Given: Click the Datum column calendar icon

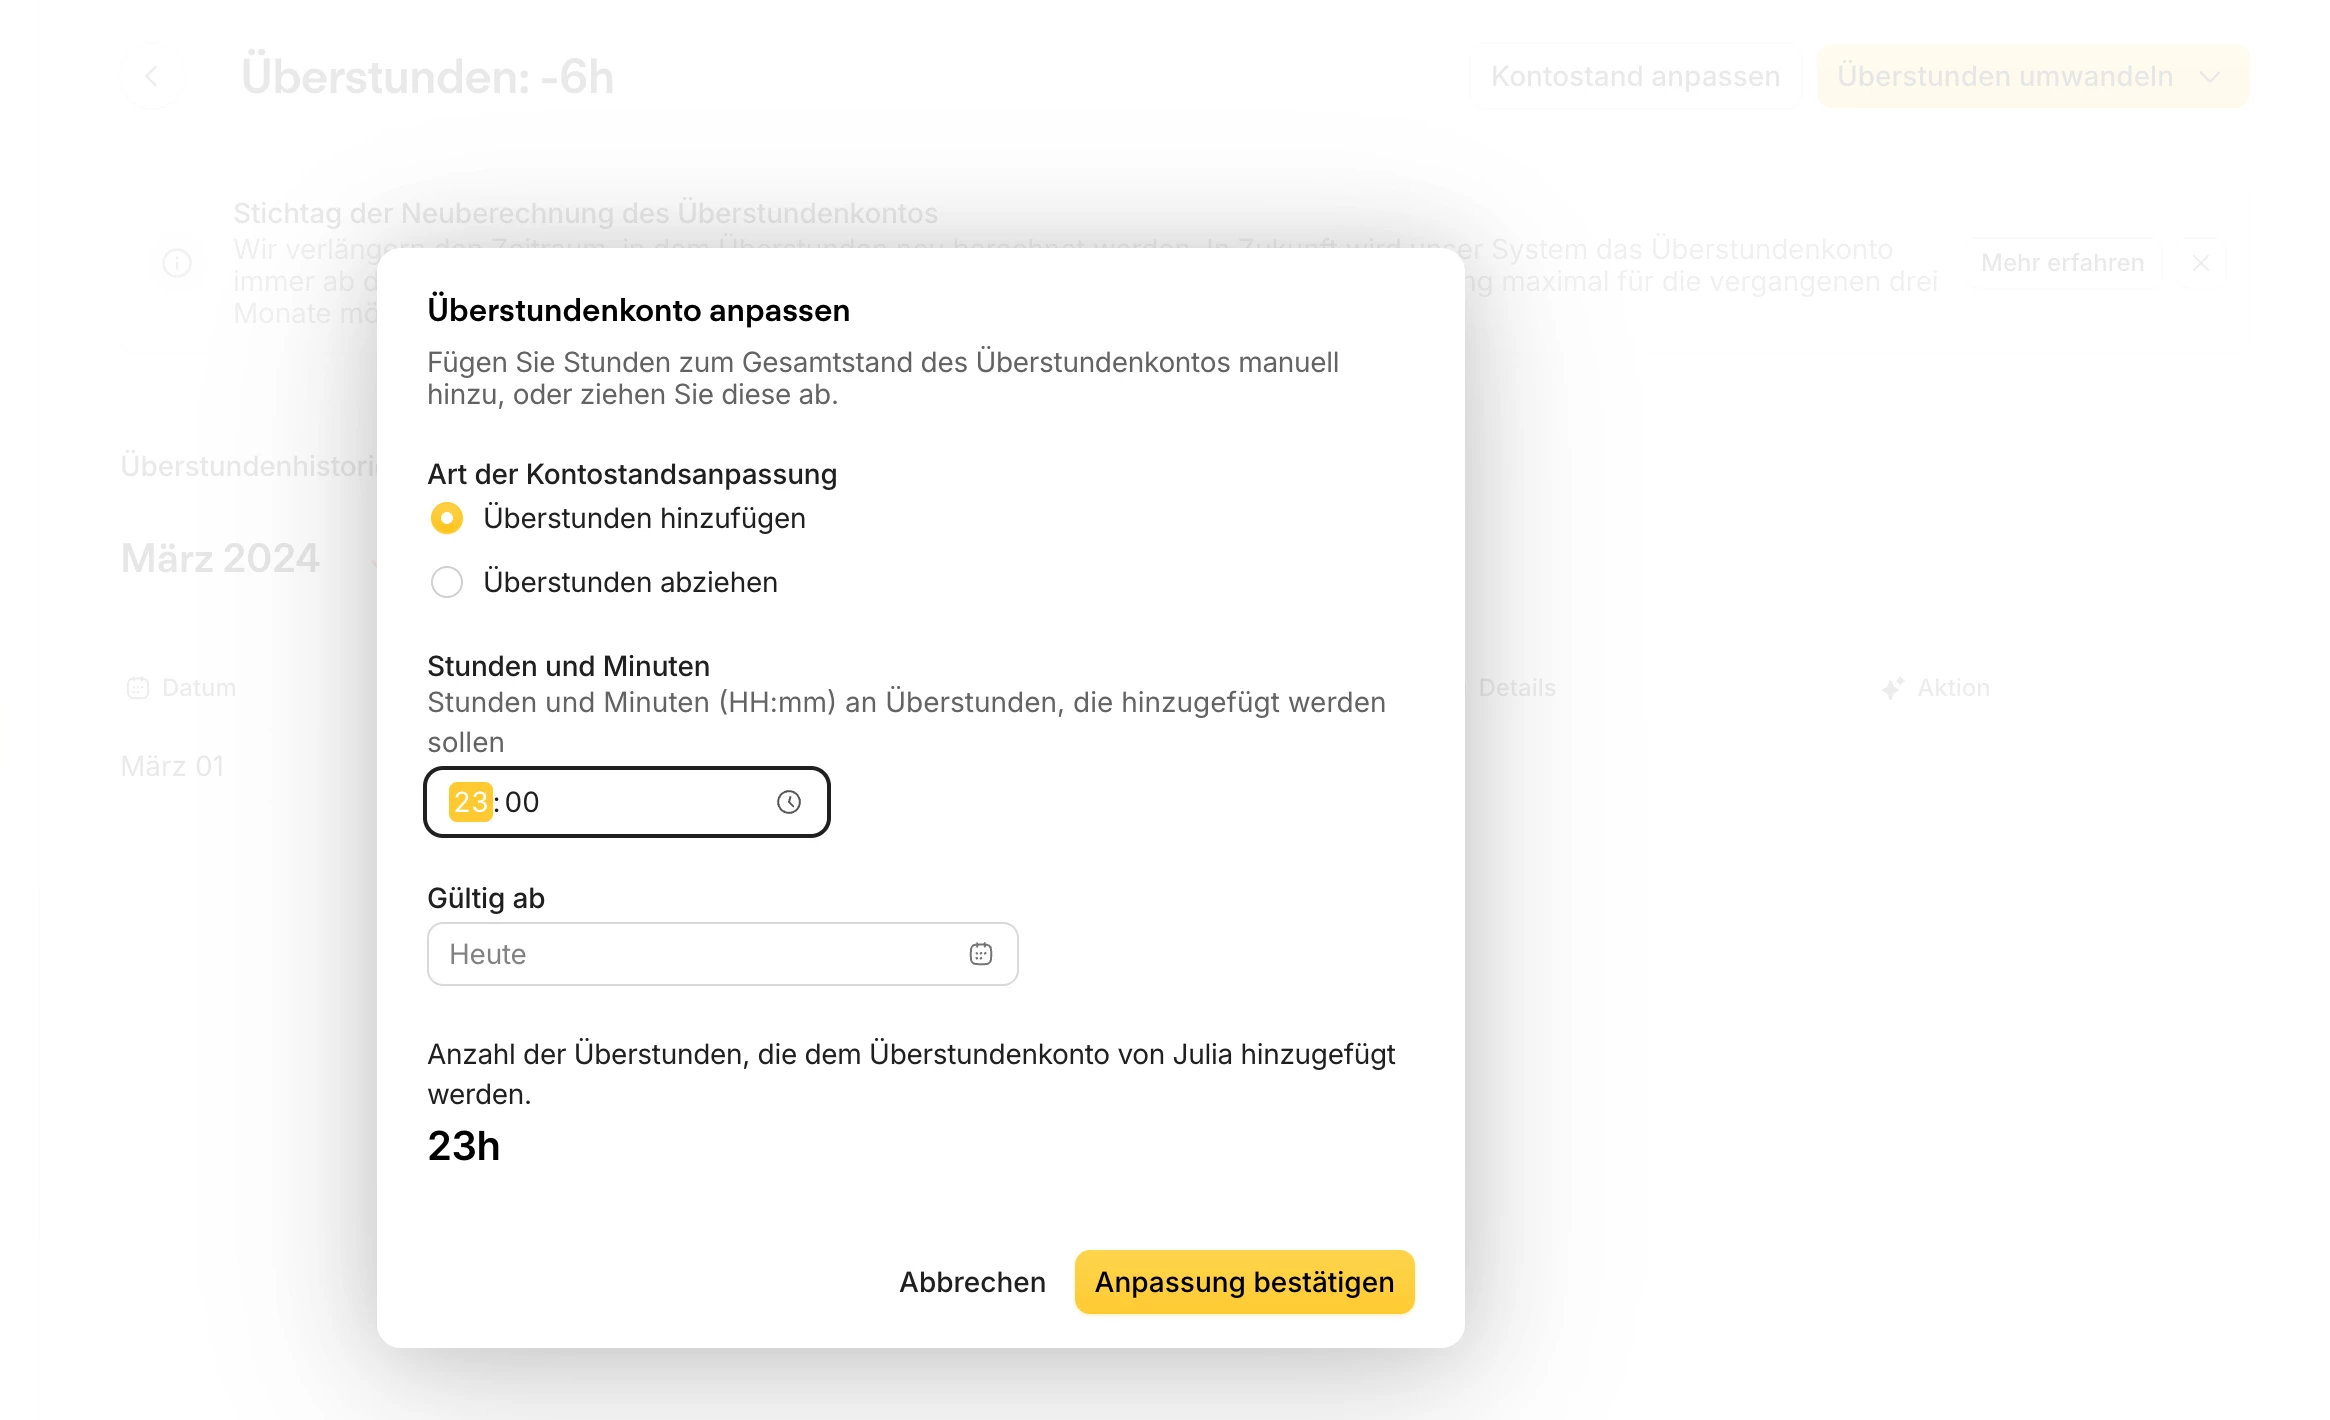Looking at the screenshot, I should 138,688.
